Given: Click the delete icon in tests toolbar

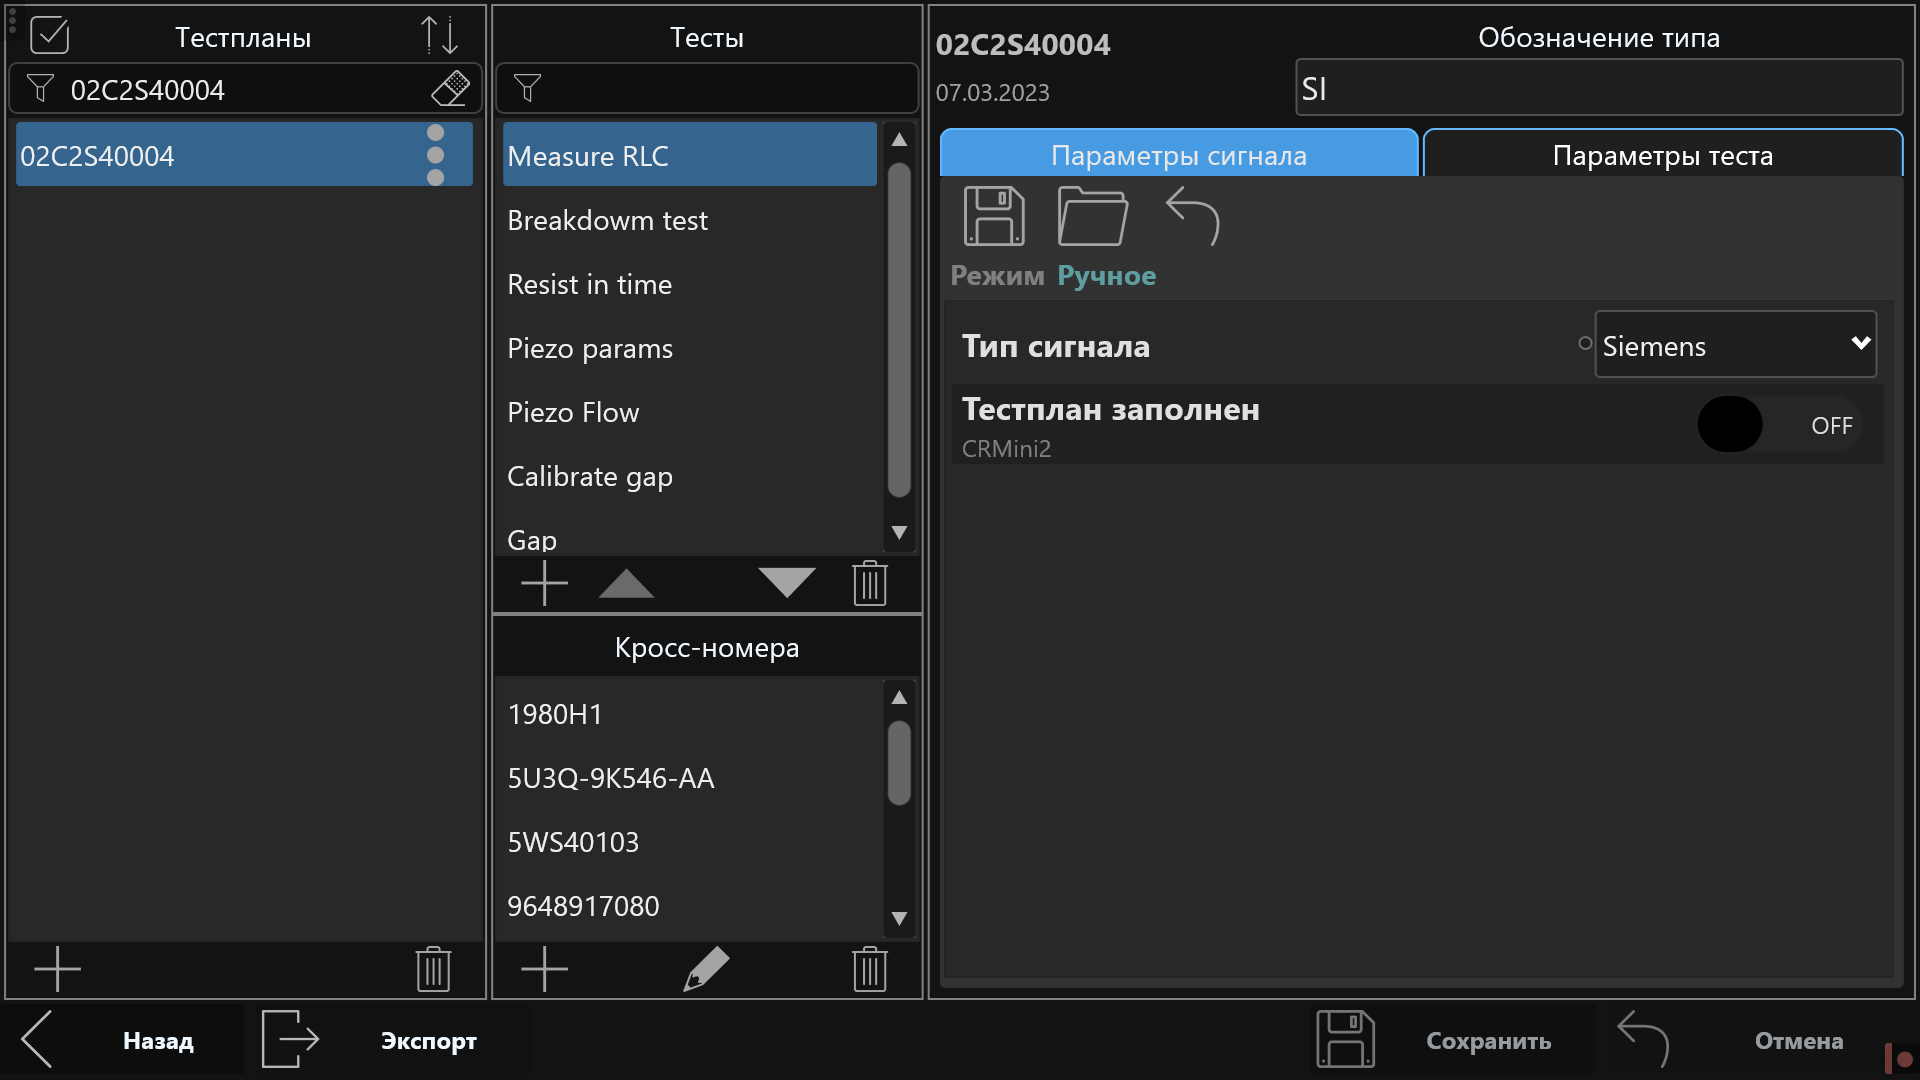Looking at the screenshot, I should (x=872, y=583).
